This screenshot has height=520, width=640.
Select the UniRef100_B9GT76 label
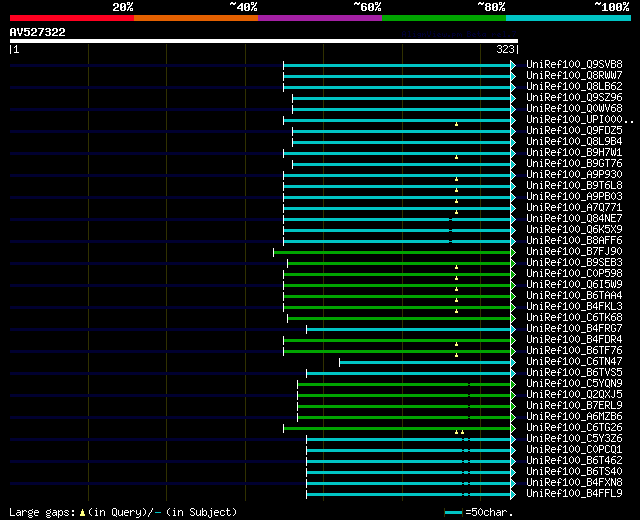(x=574, y=164)
